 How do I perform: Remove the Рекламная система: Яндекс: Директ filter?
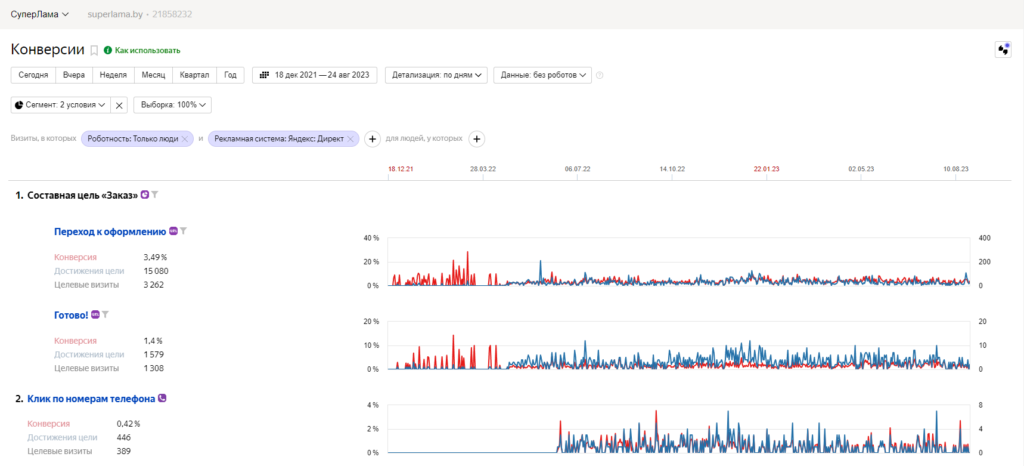pos(351,139)
